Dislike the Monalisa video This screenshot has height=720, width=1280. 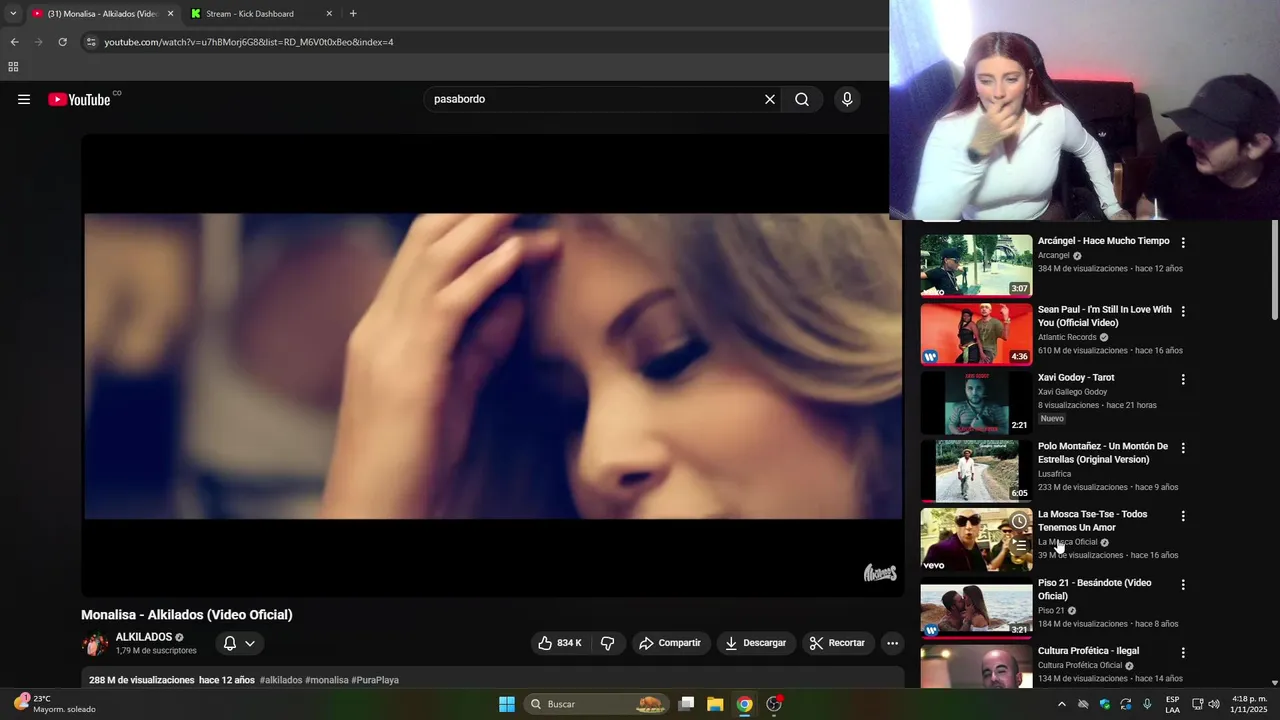607,643
